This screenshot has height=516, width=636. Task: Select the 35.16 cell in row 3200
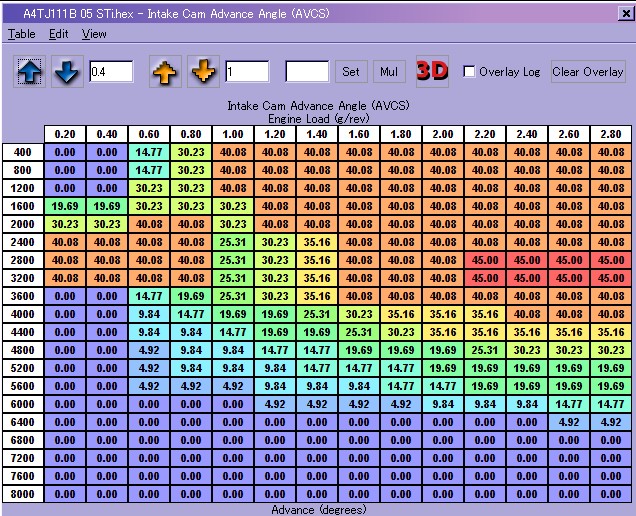pyautogui.click(x=317, y=278)
